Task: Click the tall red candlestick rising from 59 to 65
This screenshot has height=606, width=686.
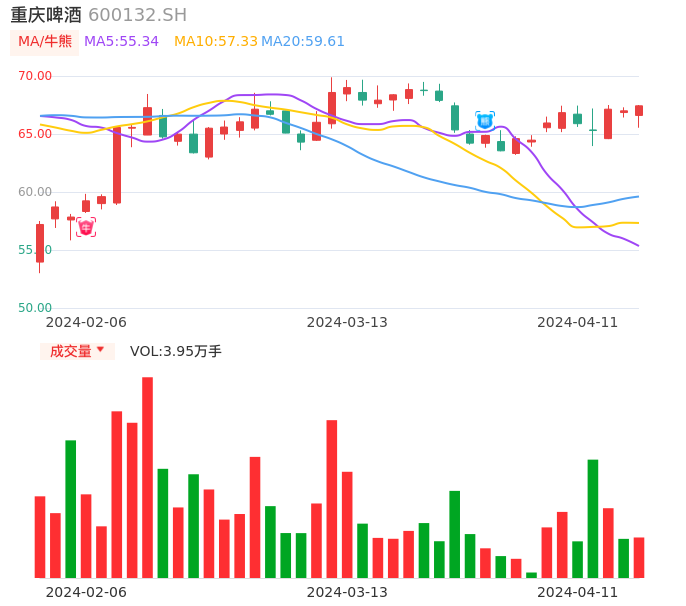Action: click(x=117, y=165)
